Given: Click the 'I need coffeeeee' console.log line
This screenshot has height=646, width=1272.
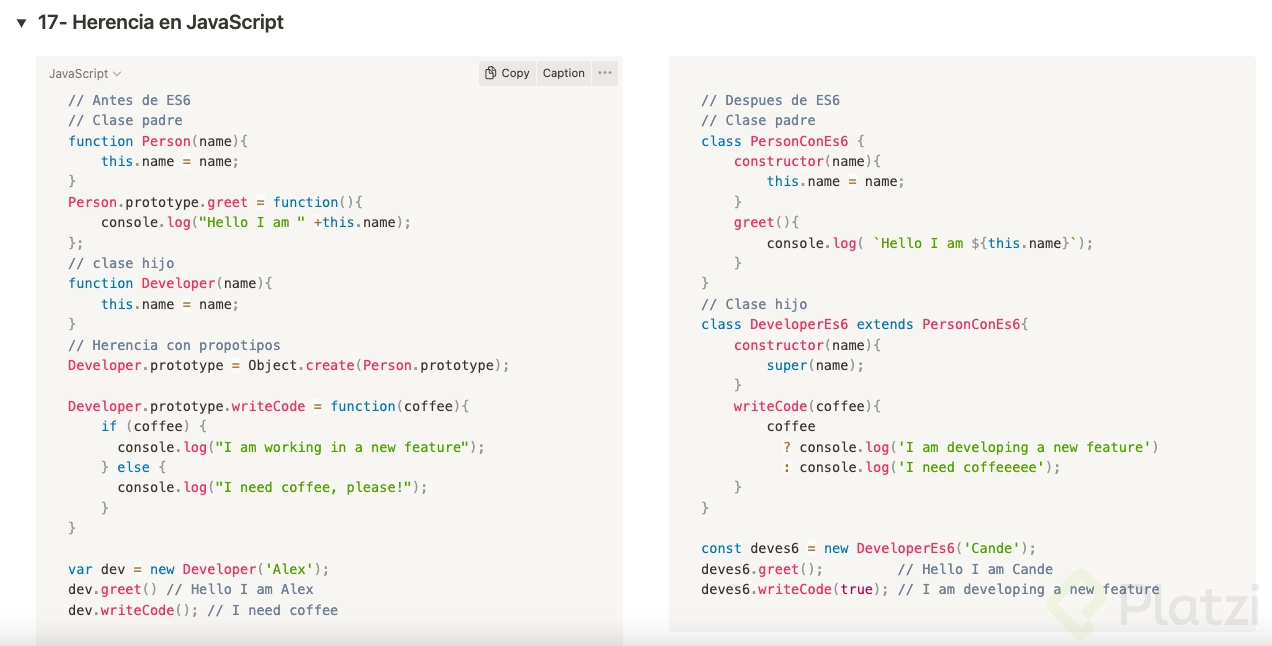Looking at the screenshot, I should (922, 467).
